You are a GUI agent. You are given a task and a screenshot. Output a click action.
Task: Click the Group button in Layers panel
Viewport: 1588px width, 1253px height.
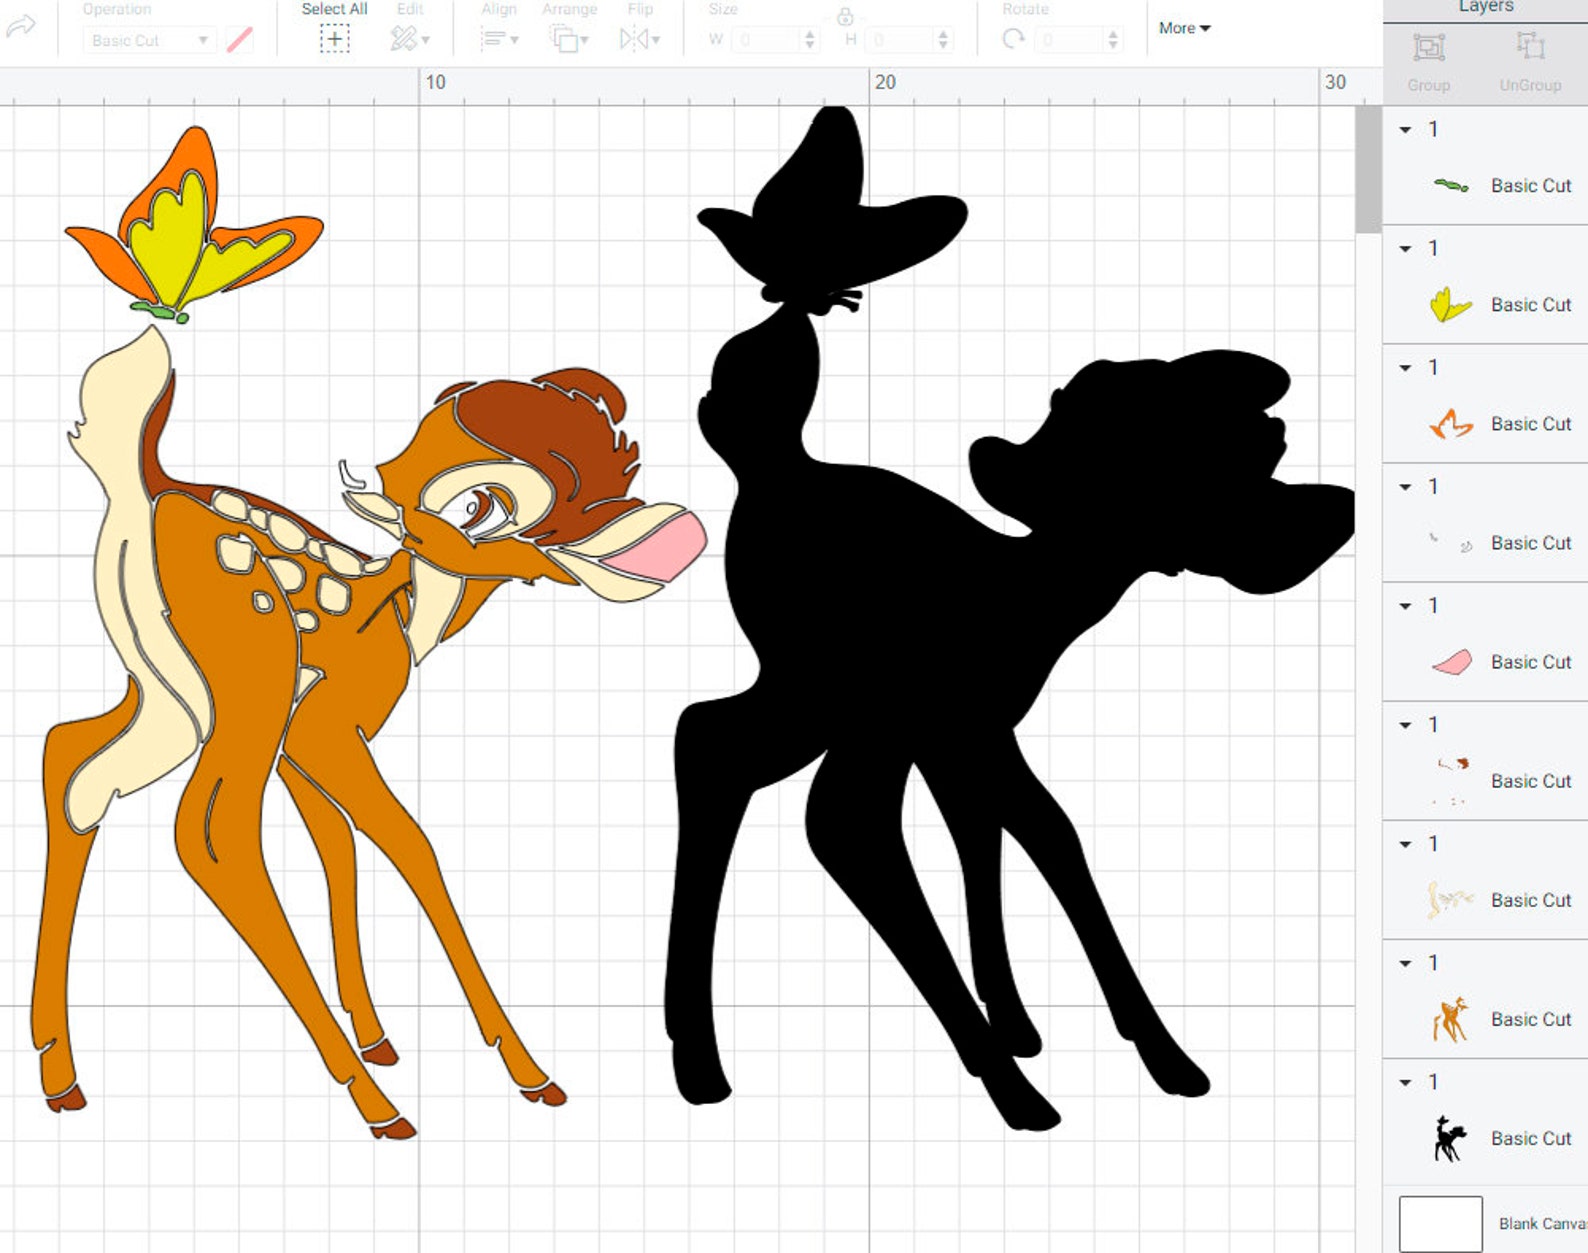click(1428, 62)
